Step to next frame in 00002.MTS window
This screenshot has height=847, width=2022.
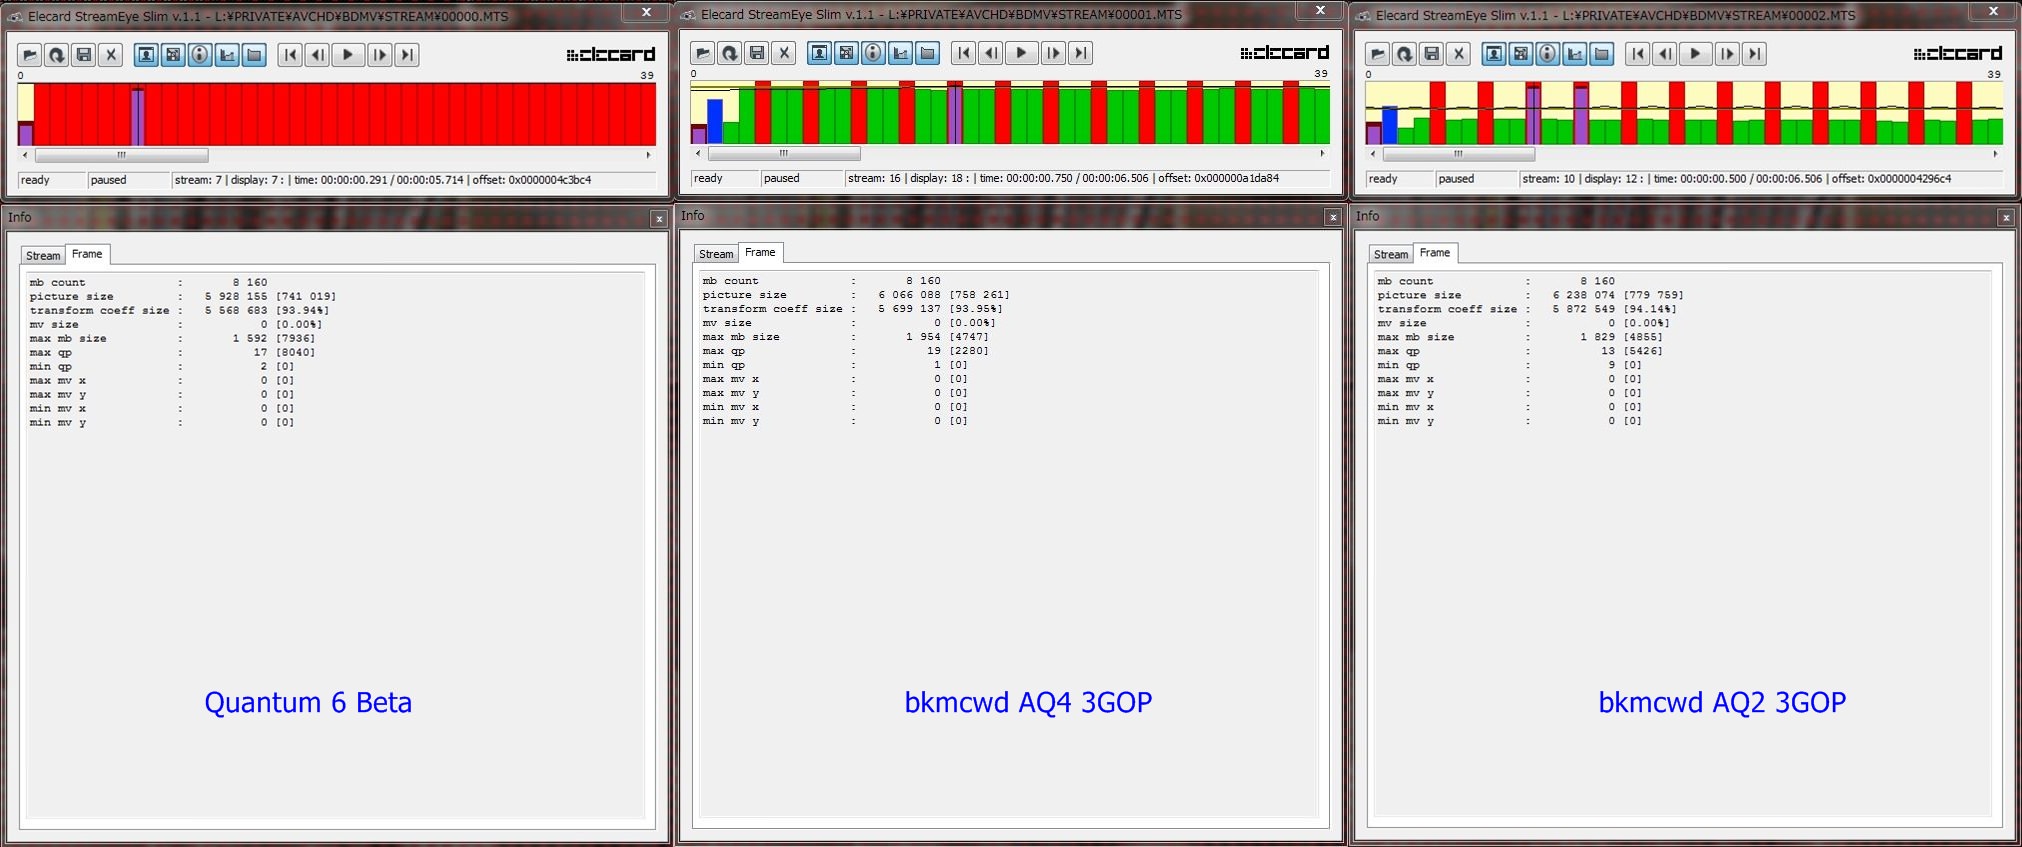click(x=1727, y=54)
